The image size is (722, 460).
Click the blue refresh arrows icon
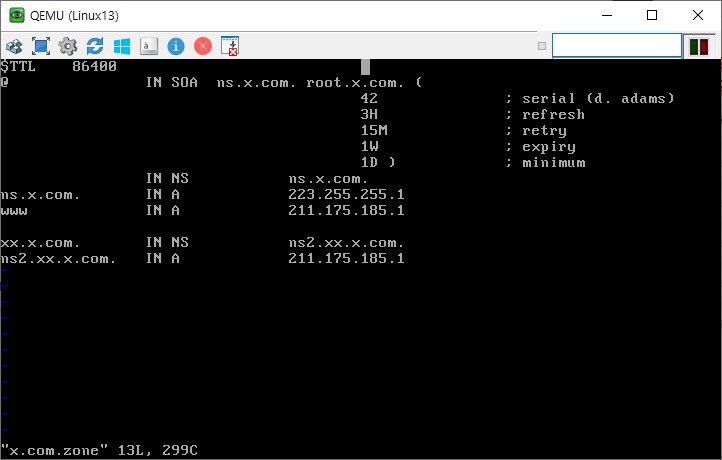[x=95, y=46]
